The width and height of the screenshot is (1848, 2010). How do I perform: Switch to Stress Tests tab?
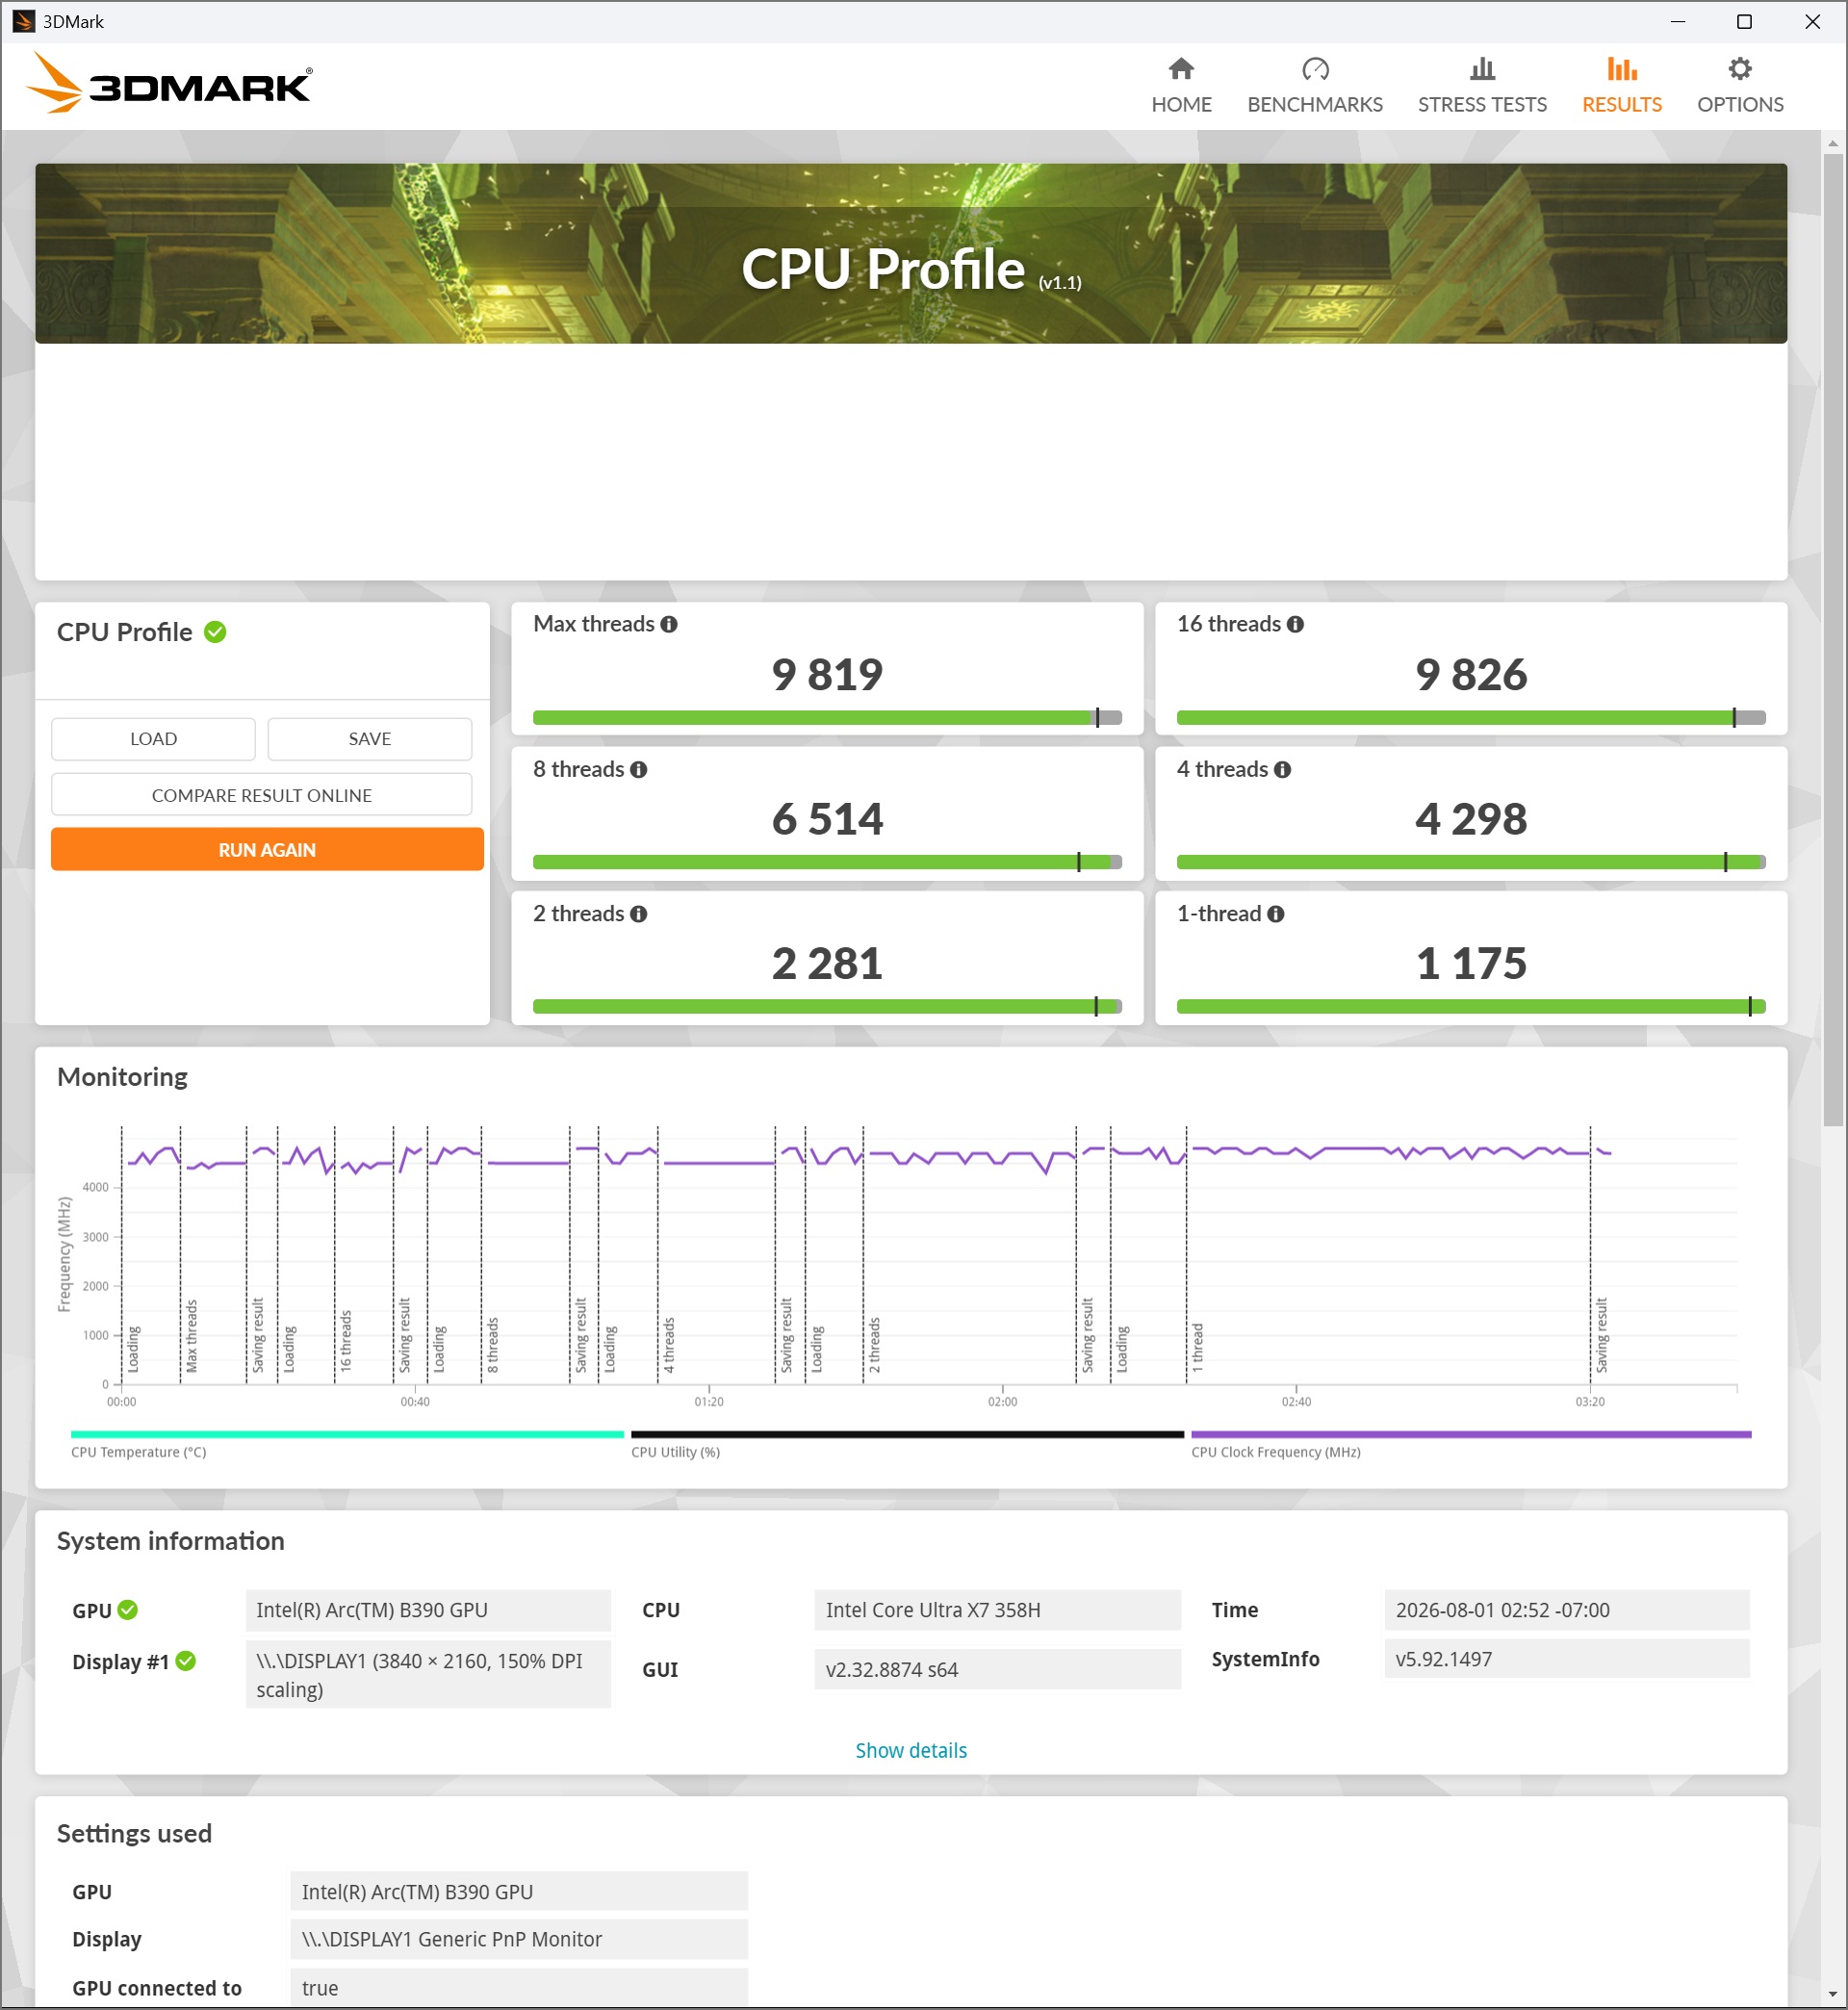coord(1482,86)
